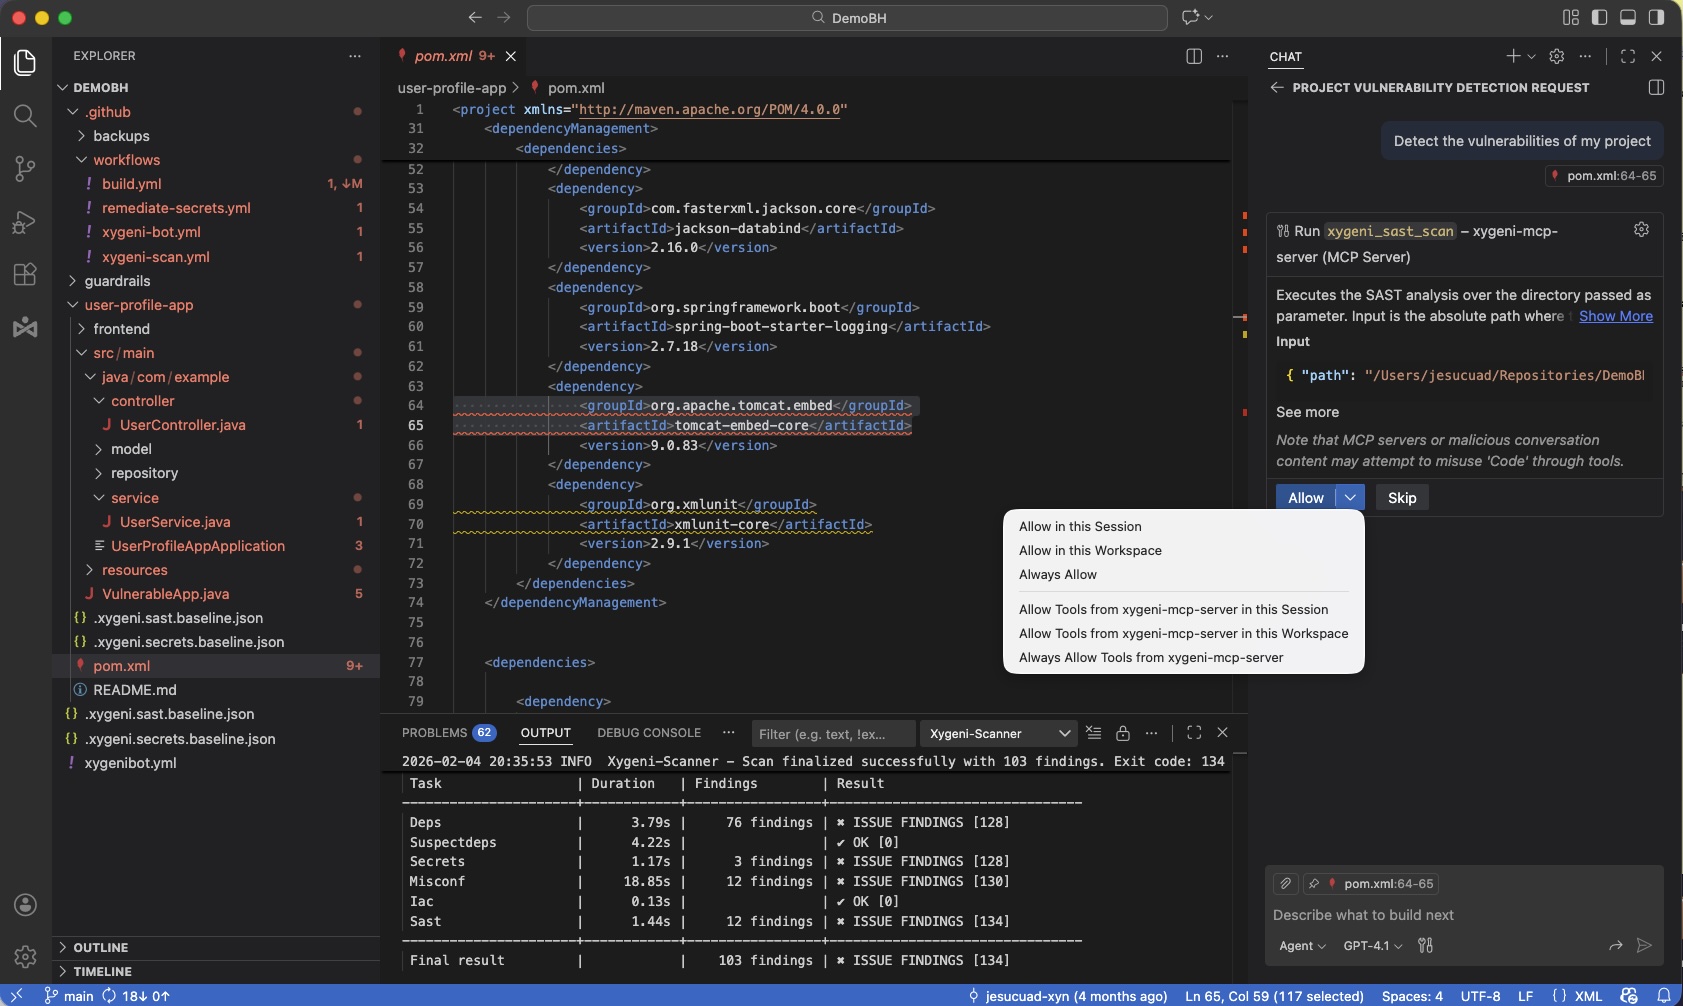
Task: Open the Run and Debug view
Action: coord(25,221)
